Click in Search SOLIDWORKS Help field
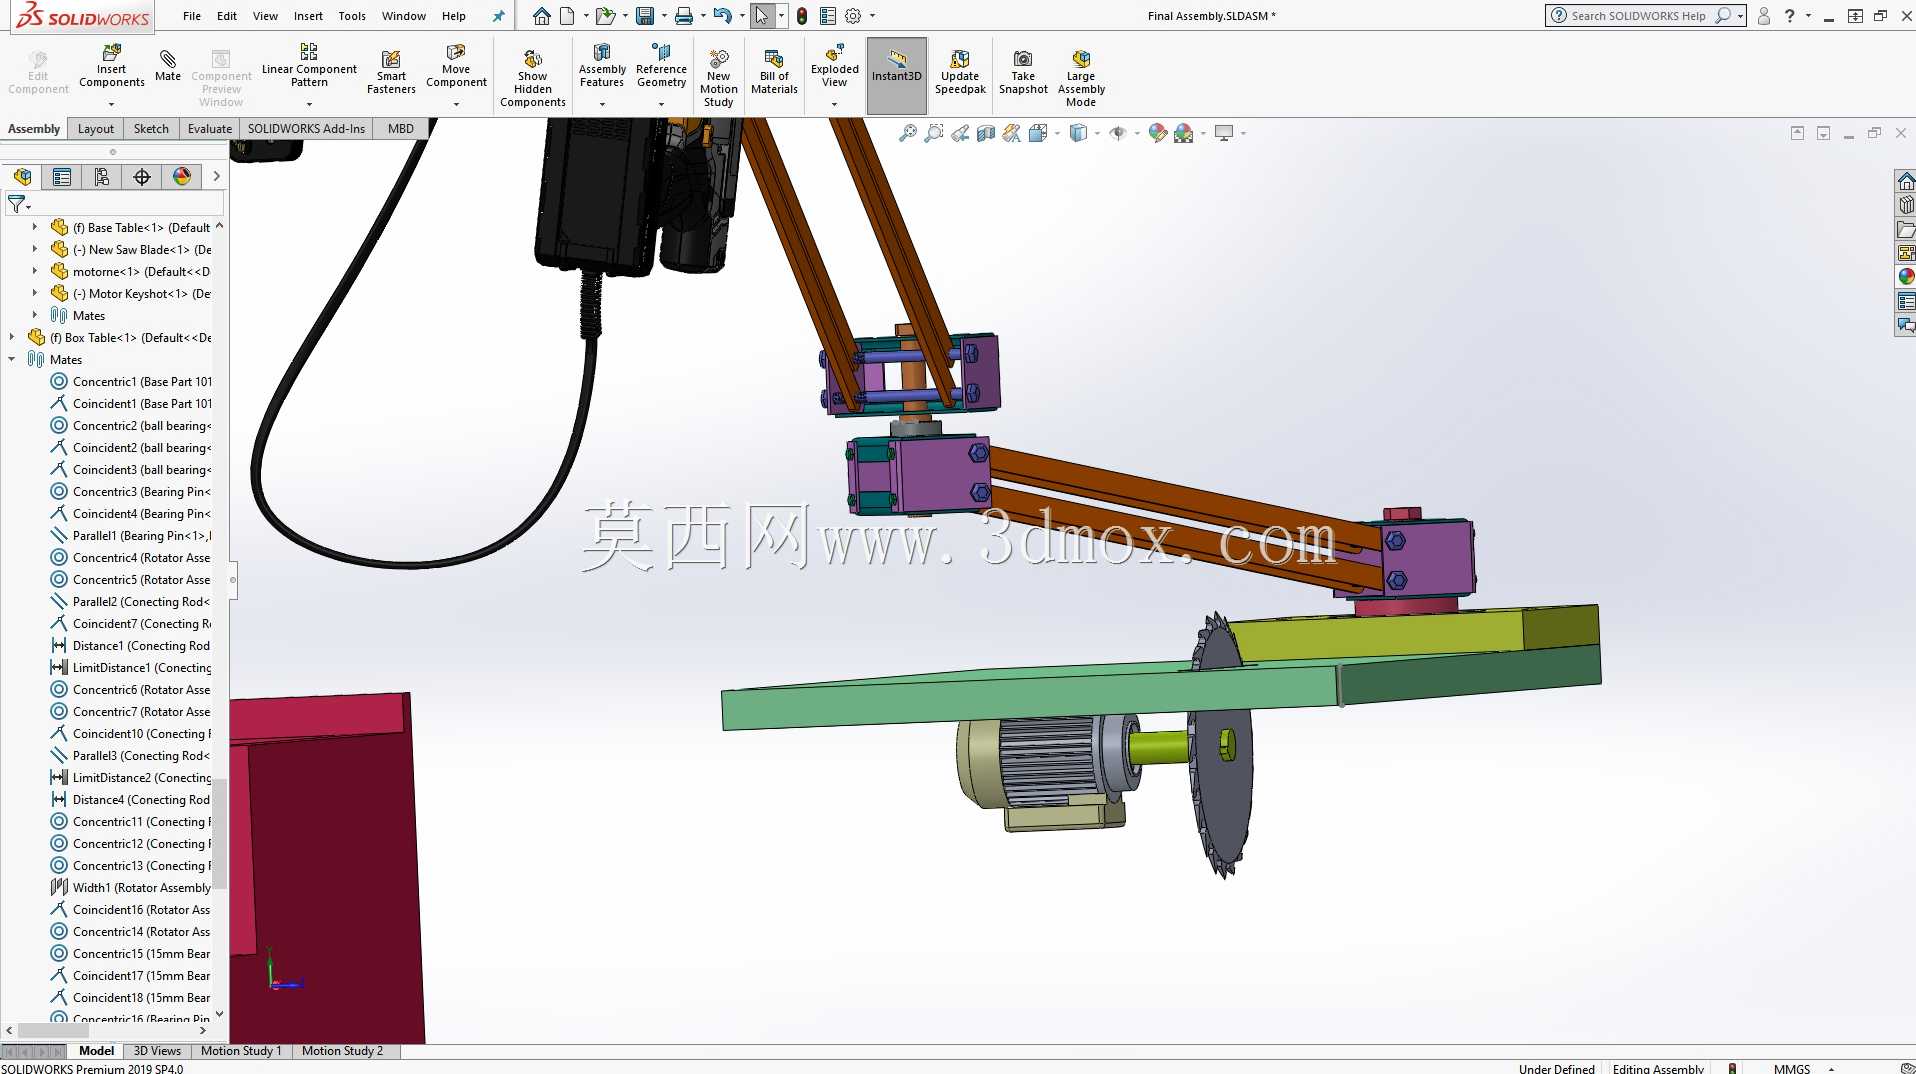The width and height of the screenshot is (1916, 1074). pos(1637,16)
